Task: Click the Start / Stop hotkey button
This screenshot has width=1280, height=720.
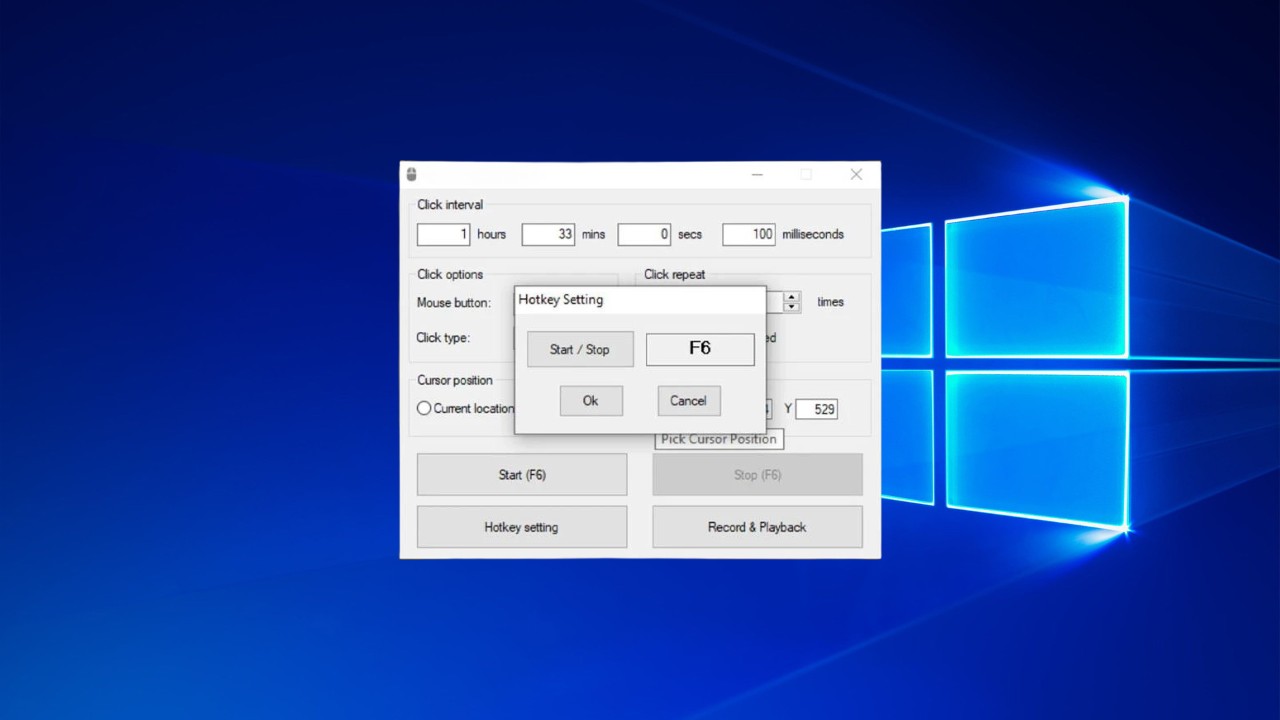Action: 580,349
